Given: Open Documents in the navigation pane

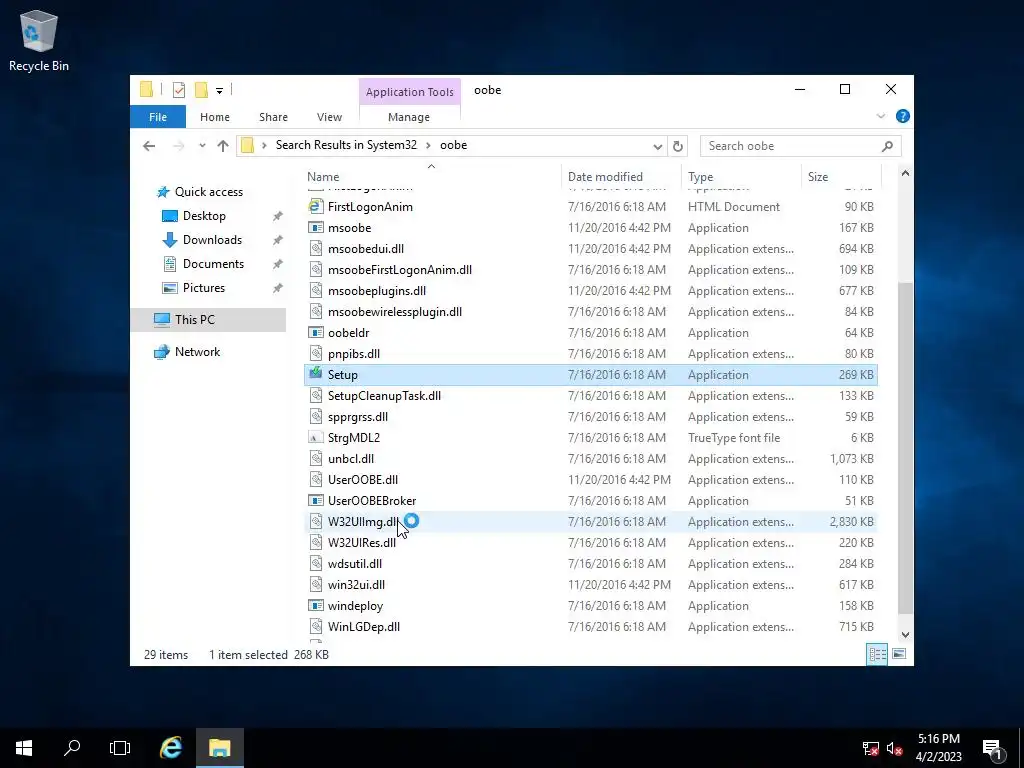Looking at the screenshot, I should [213, 264].
